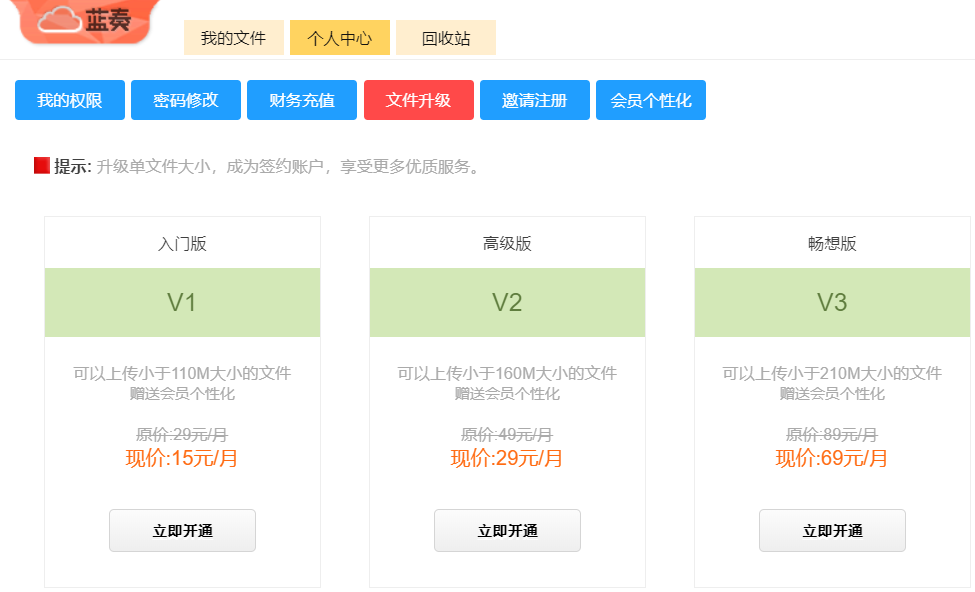Select the 我的权限 button
The height and width of the screenshot is (592, 975).
tap(70, 100)
